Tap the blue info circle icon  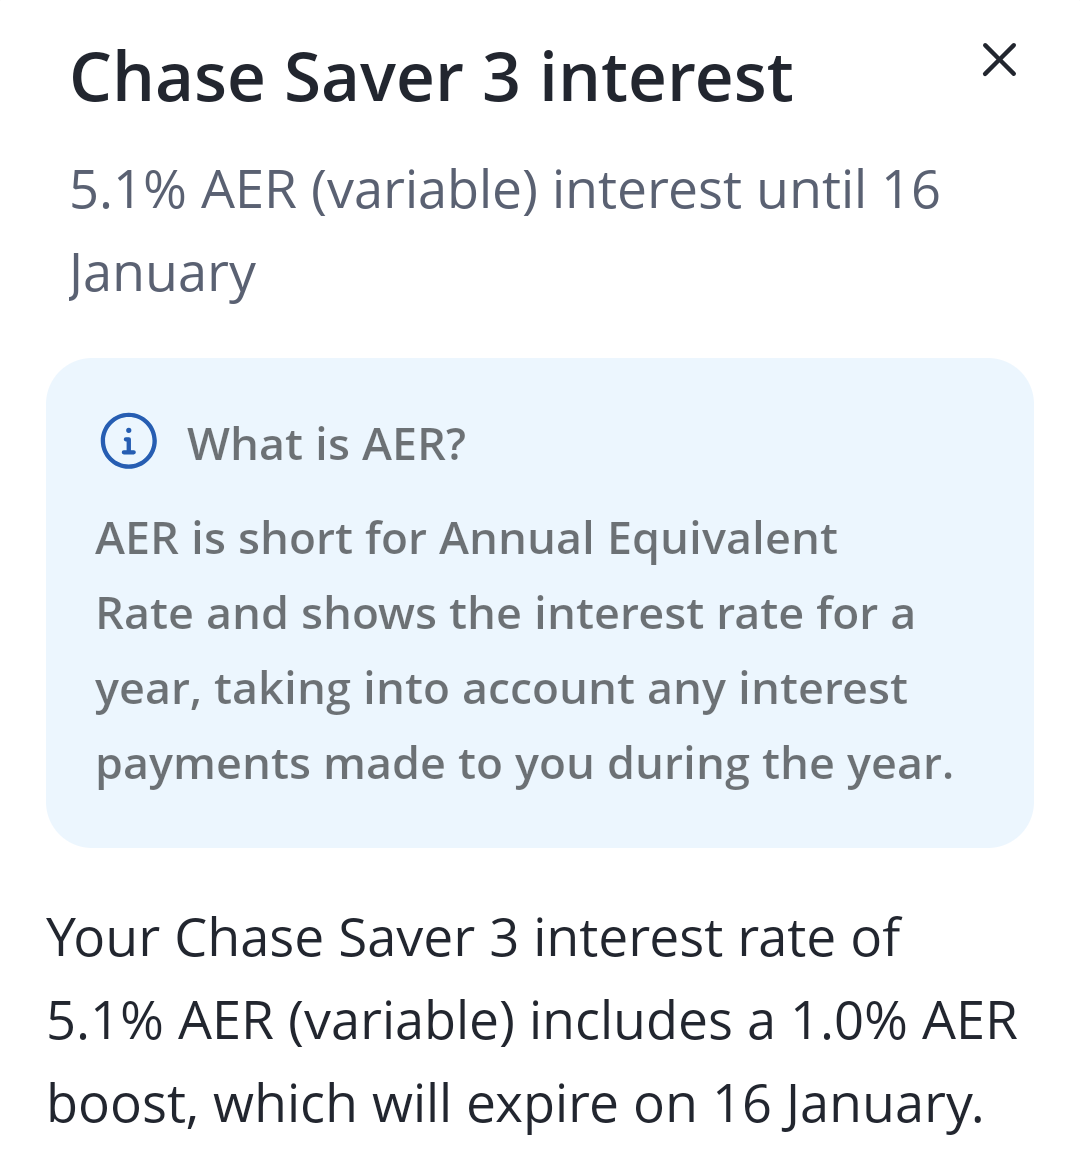129,441
